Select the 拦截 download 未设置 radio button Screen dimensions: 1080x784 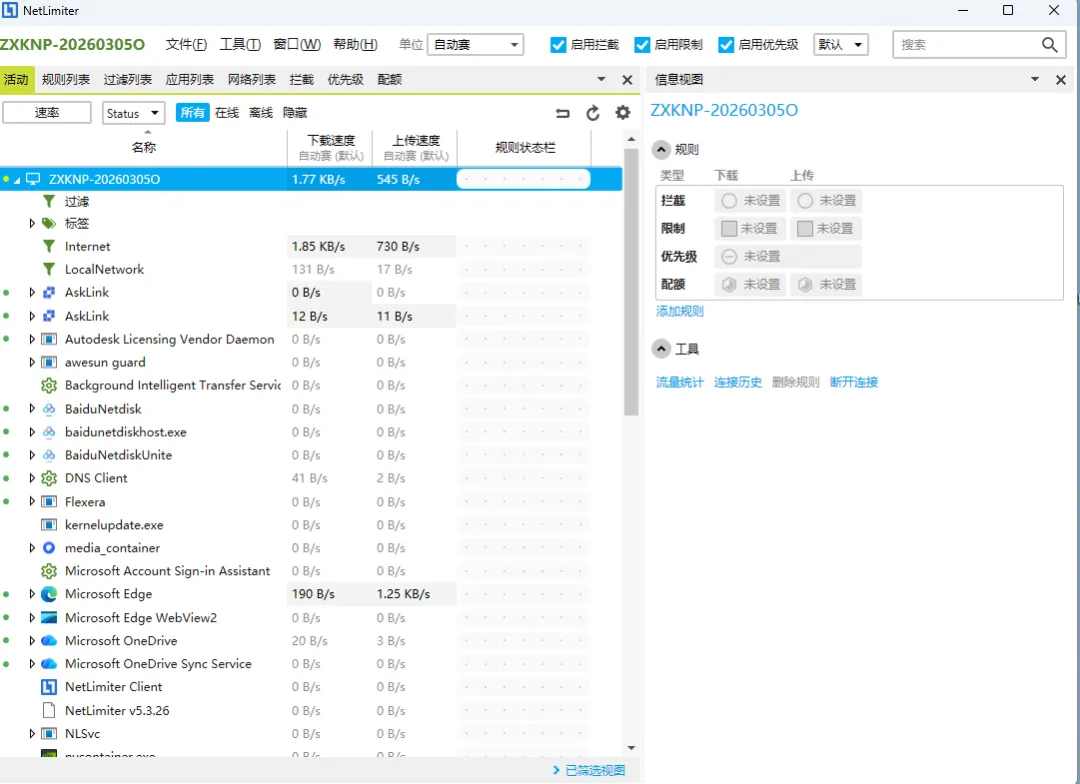click(729, 200)
